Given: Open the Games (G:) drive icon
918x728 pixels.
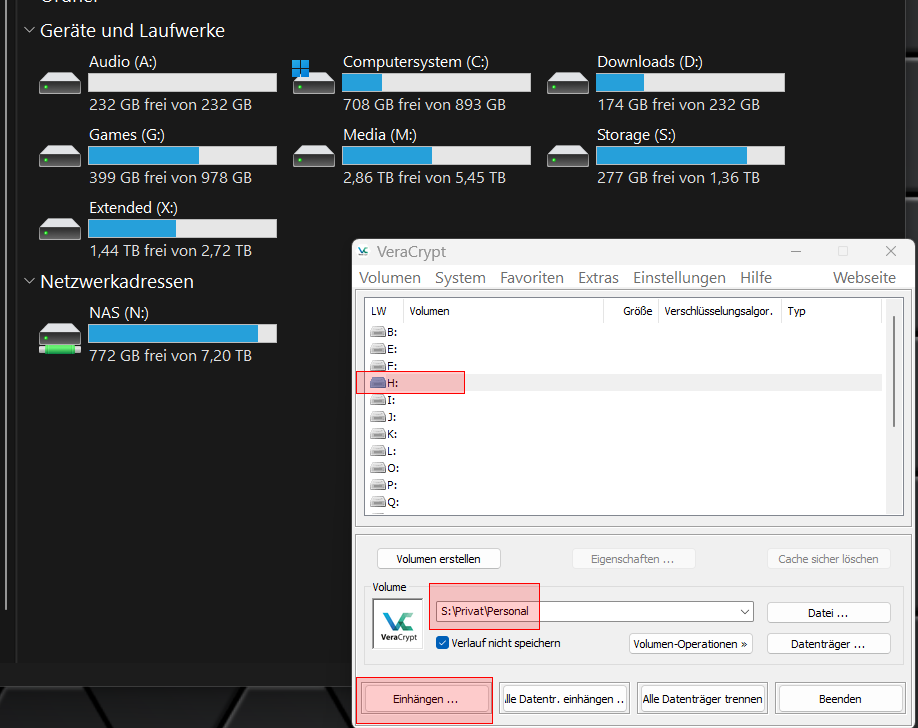Looking at the screenshot, I should (x=60, y=156).
